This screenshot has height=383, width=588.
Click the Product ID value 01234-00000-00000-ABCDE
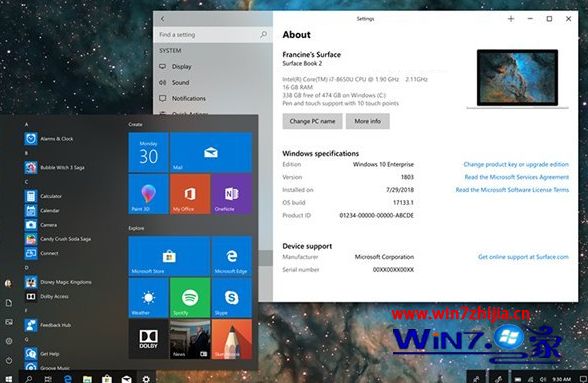(x=376, y=215)
